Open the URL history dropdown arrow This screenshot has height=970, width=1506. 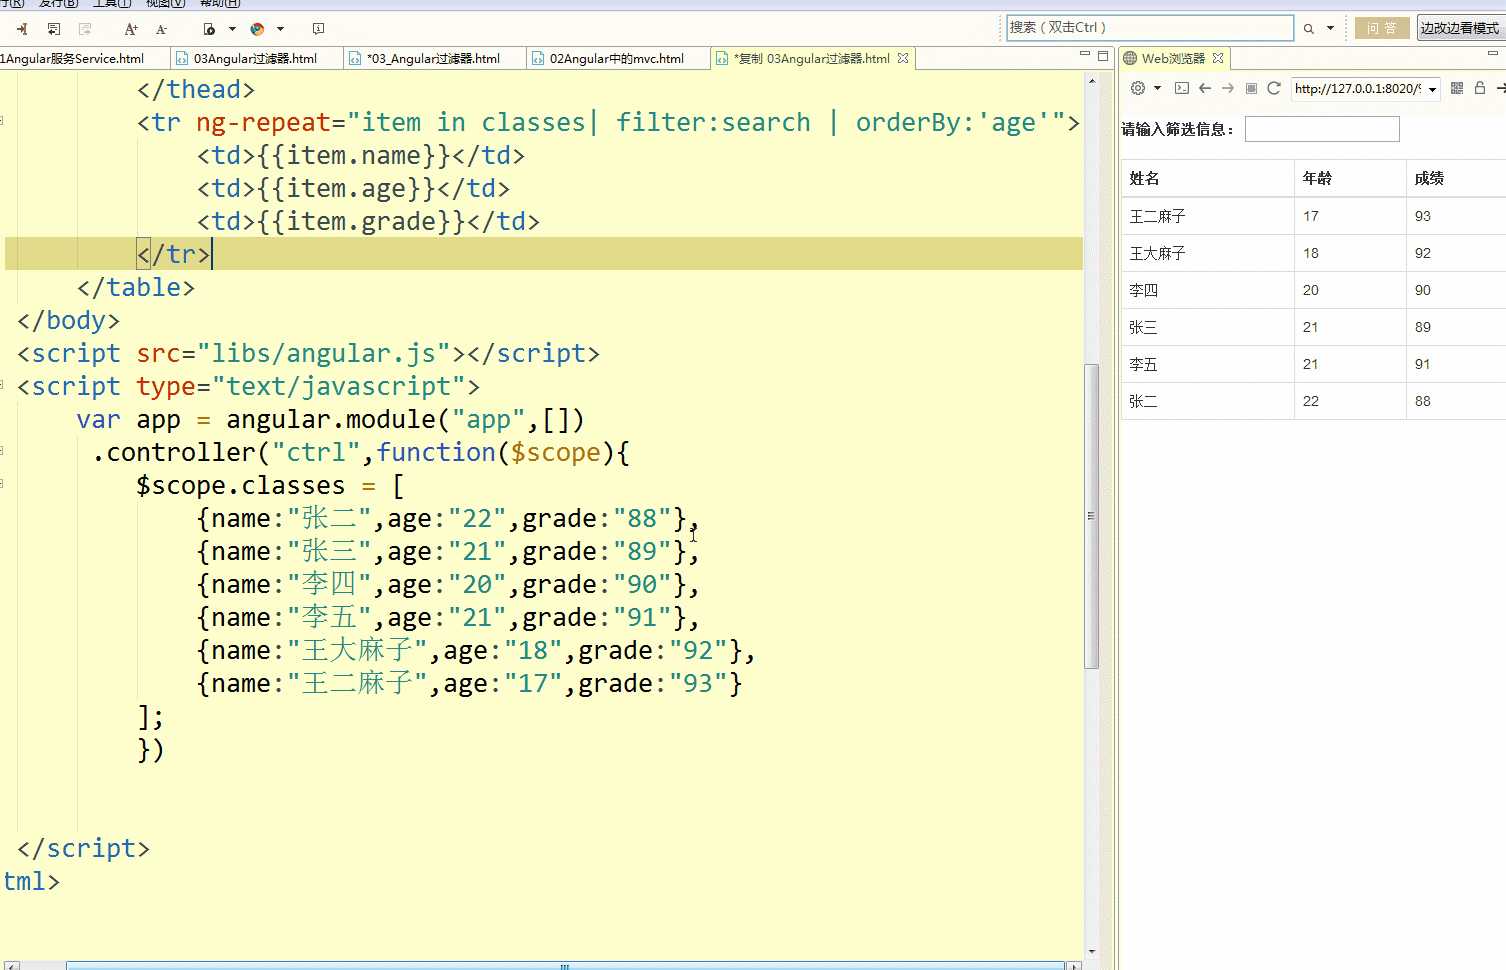(1433, 89)
